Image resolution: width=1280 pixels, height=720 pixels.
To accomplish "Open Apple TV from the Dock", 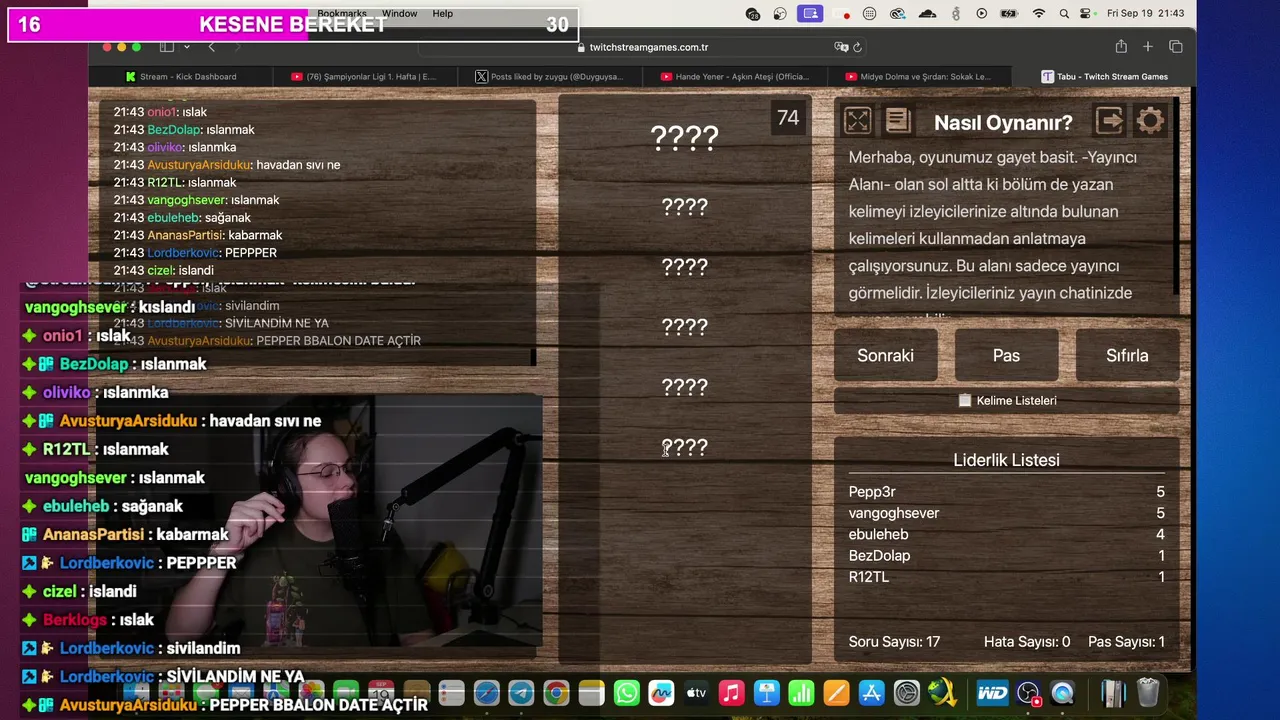I will [696, 692].
